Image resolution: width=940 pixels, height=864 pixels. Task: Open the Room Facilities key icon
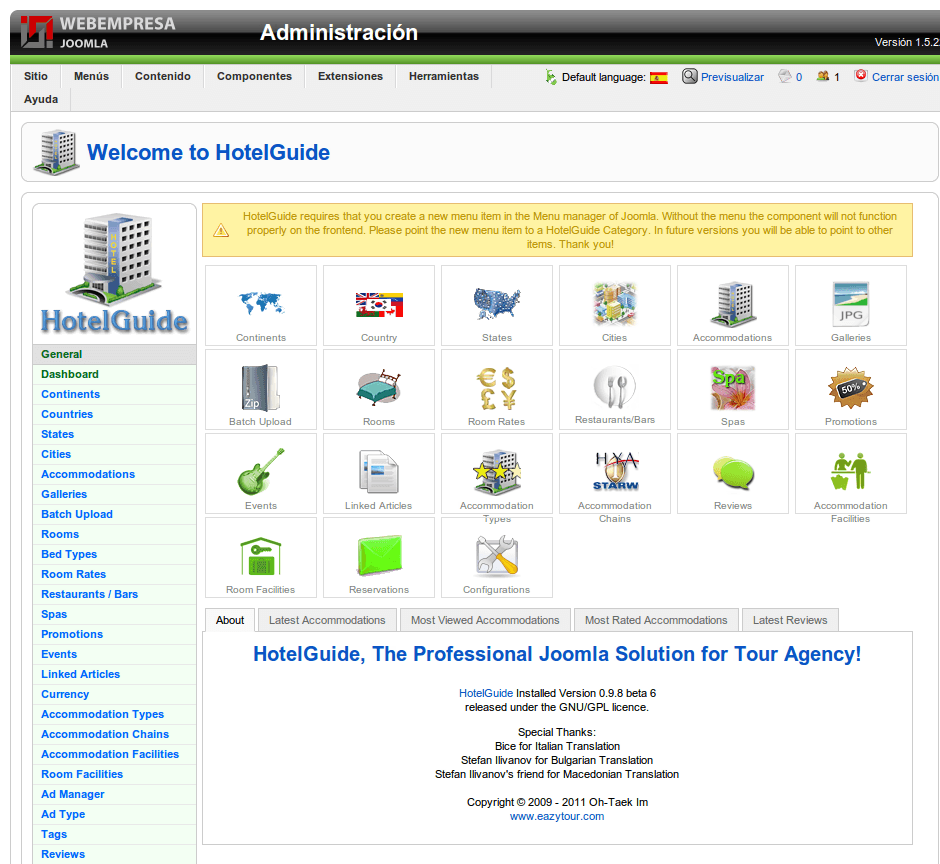click(261, 556)
